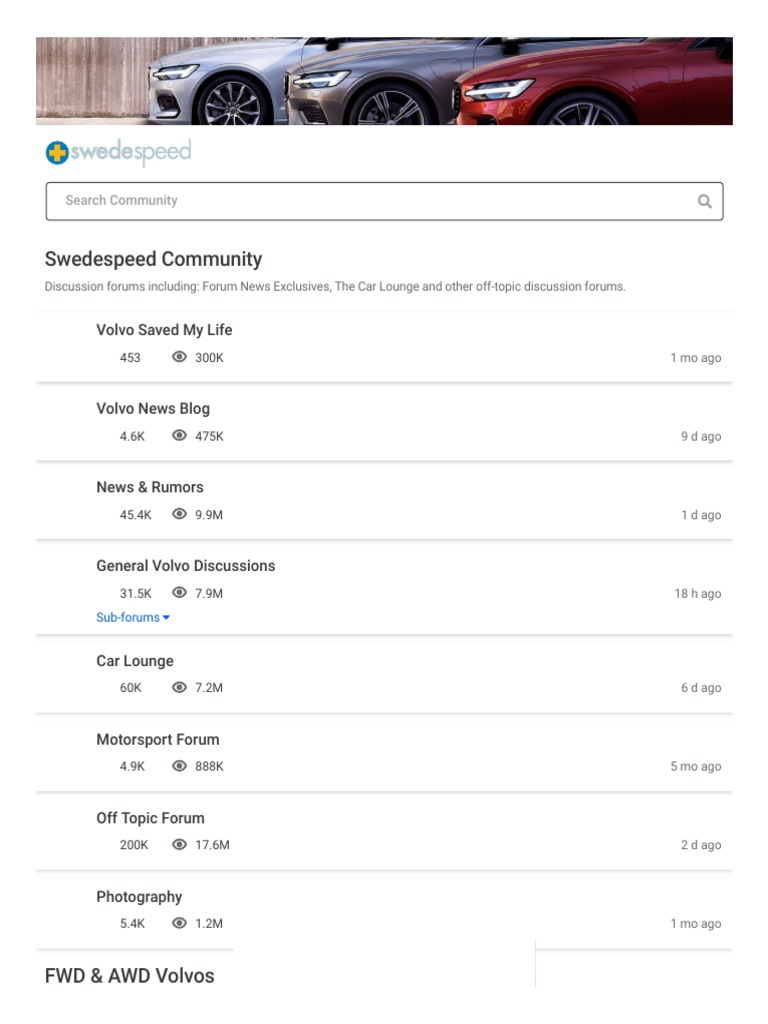
Task: Click views eye icon for Car Lounge
Action: 180,688
